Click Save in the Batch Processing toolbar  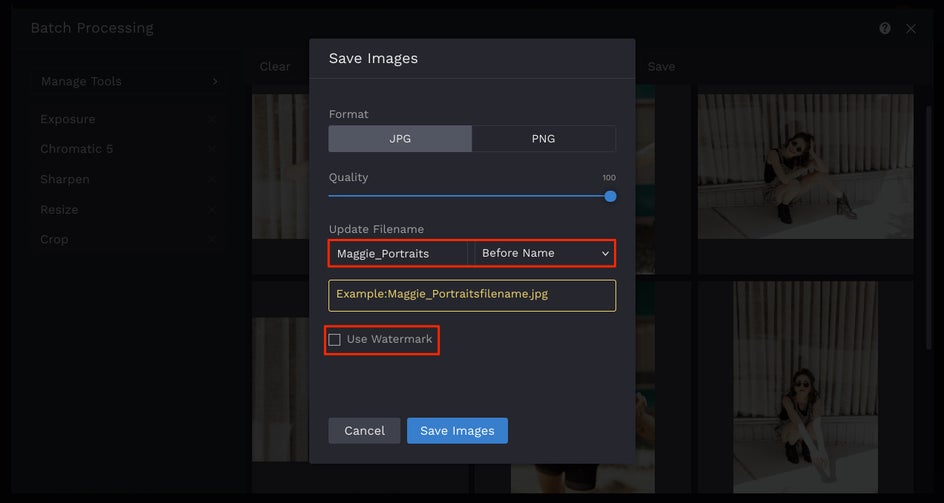click(661, 67)
